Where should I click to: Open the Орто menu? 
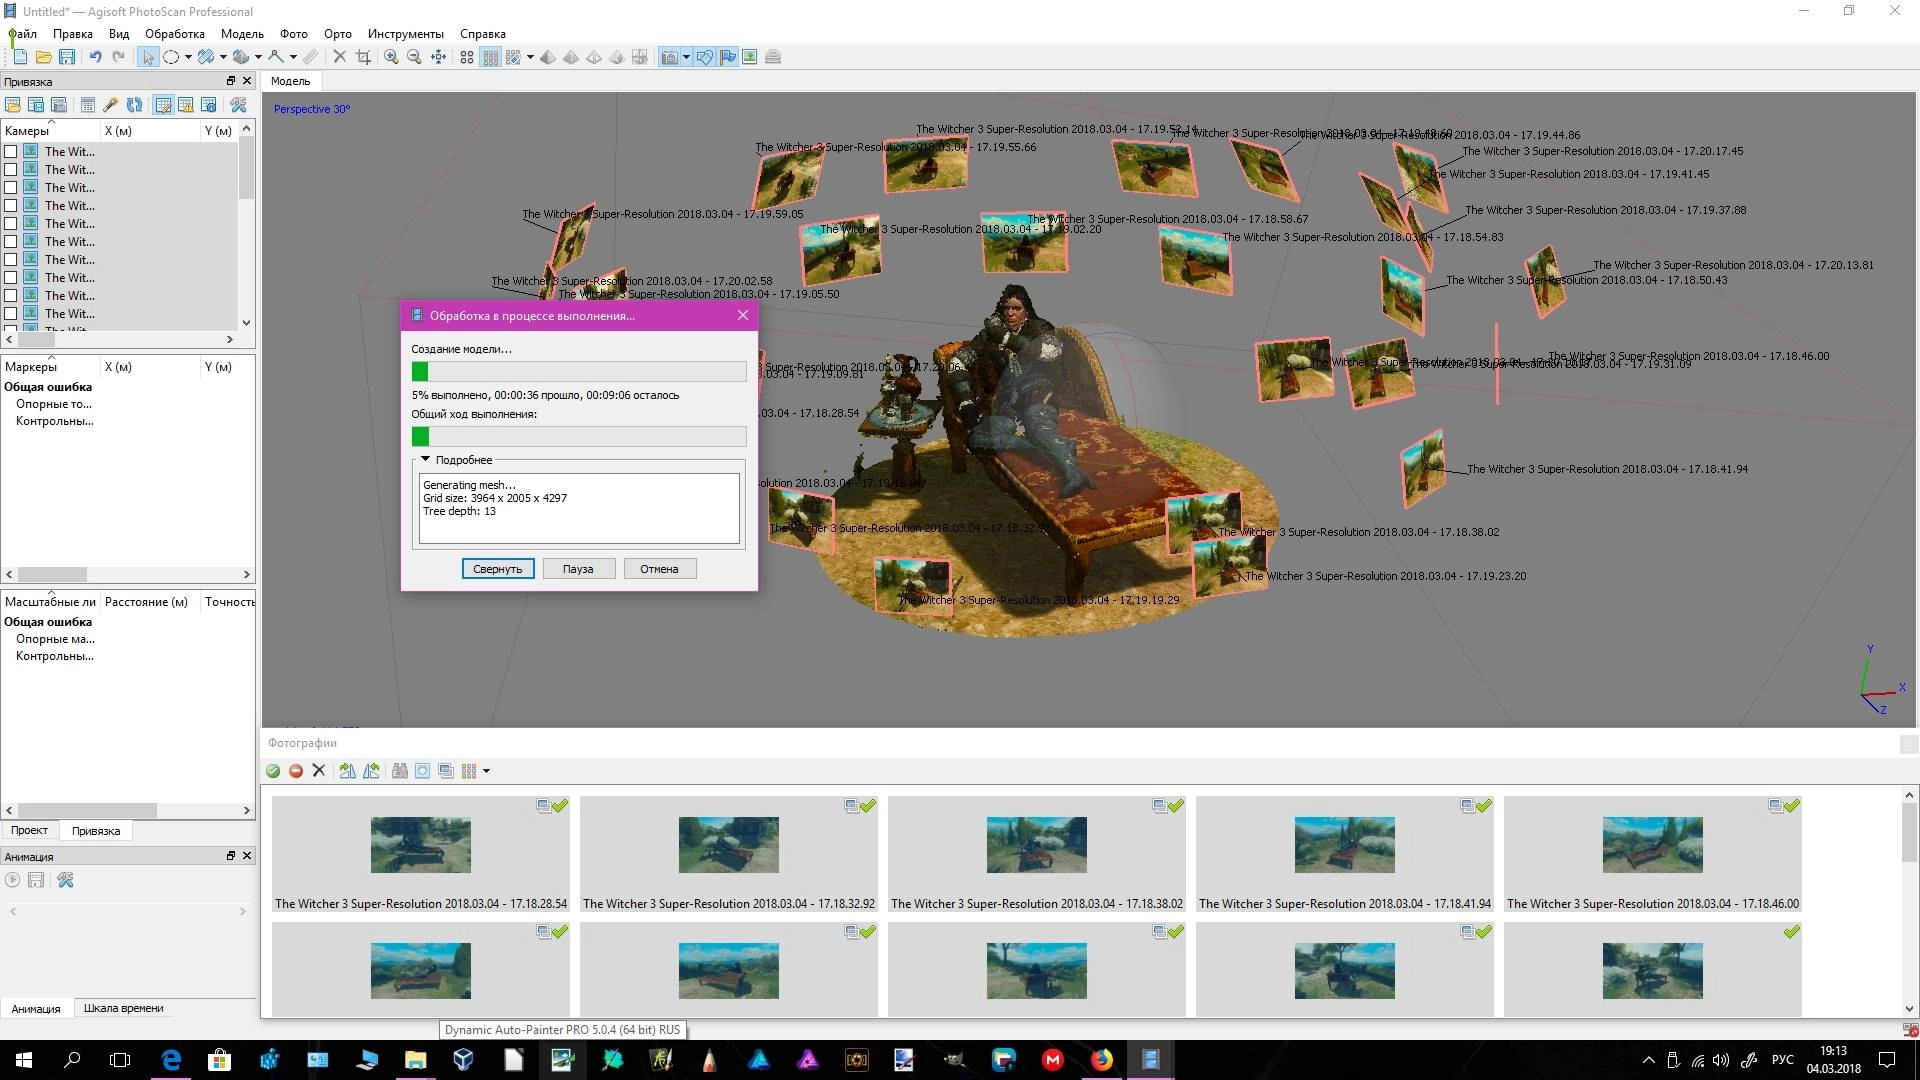[x=338, y=34]
